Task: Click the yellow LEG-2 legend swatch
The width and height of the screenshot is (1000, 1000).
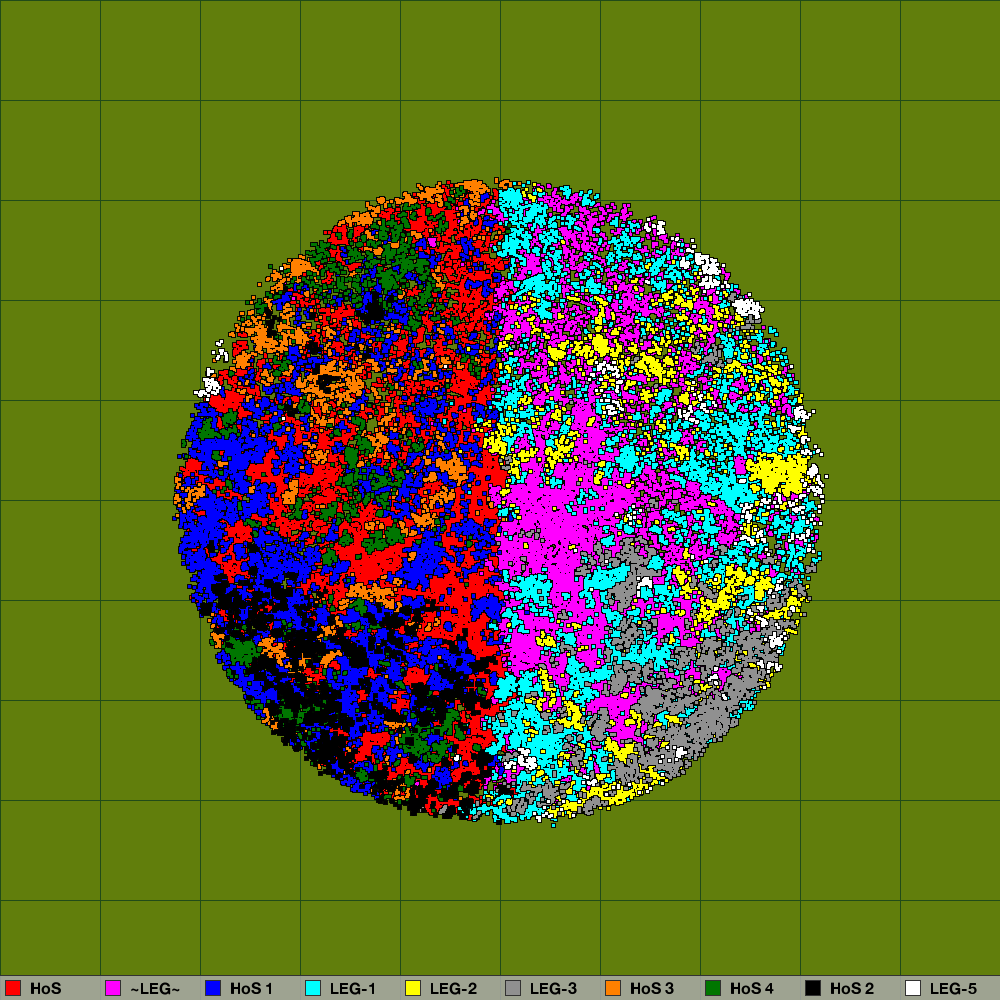Action: tap(413, 988)
